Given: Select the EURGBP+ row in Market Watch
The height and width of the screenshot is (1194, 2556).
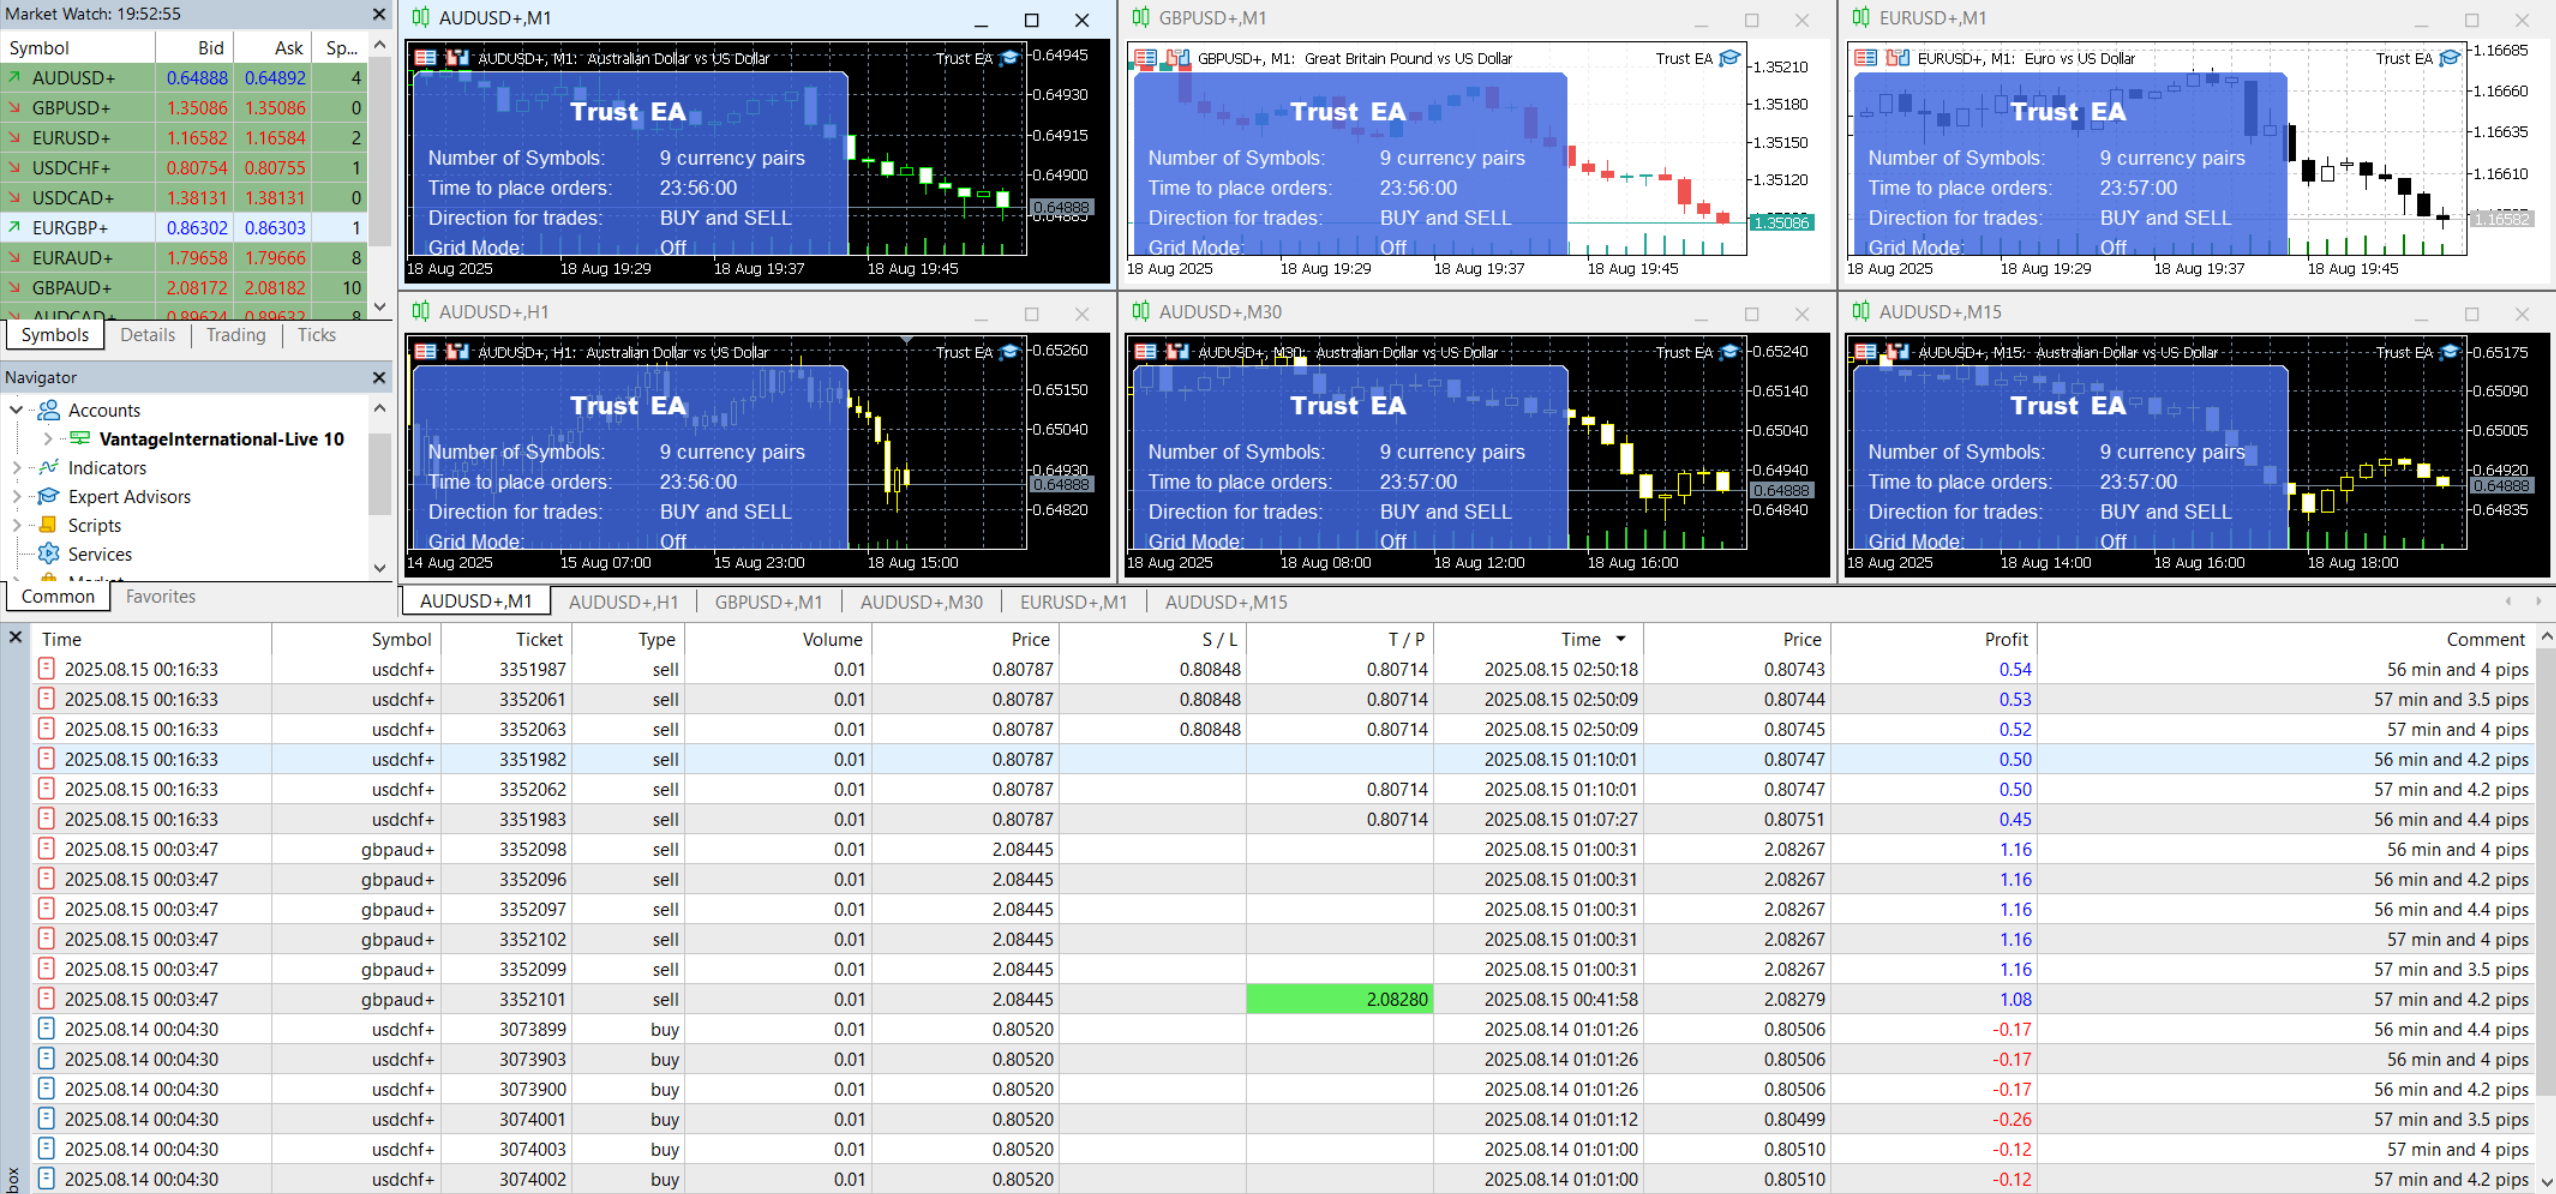Looking at the screenshot, I should 72,228.
